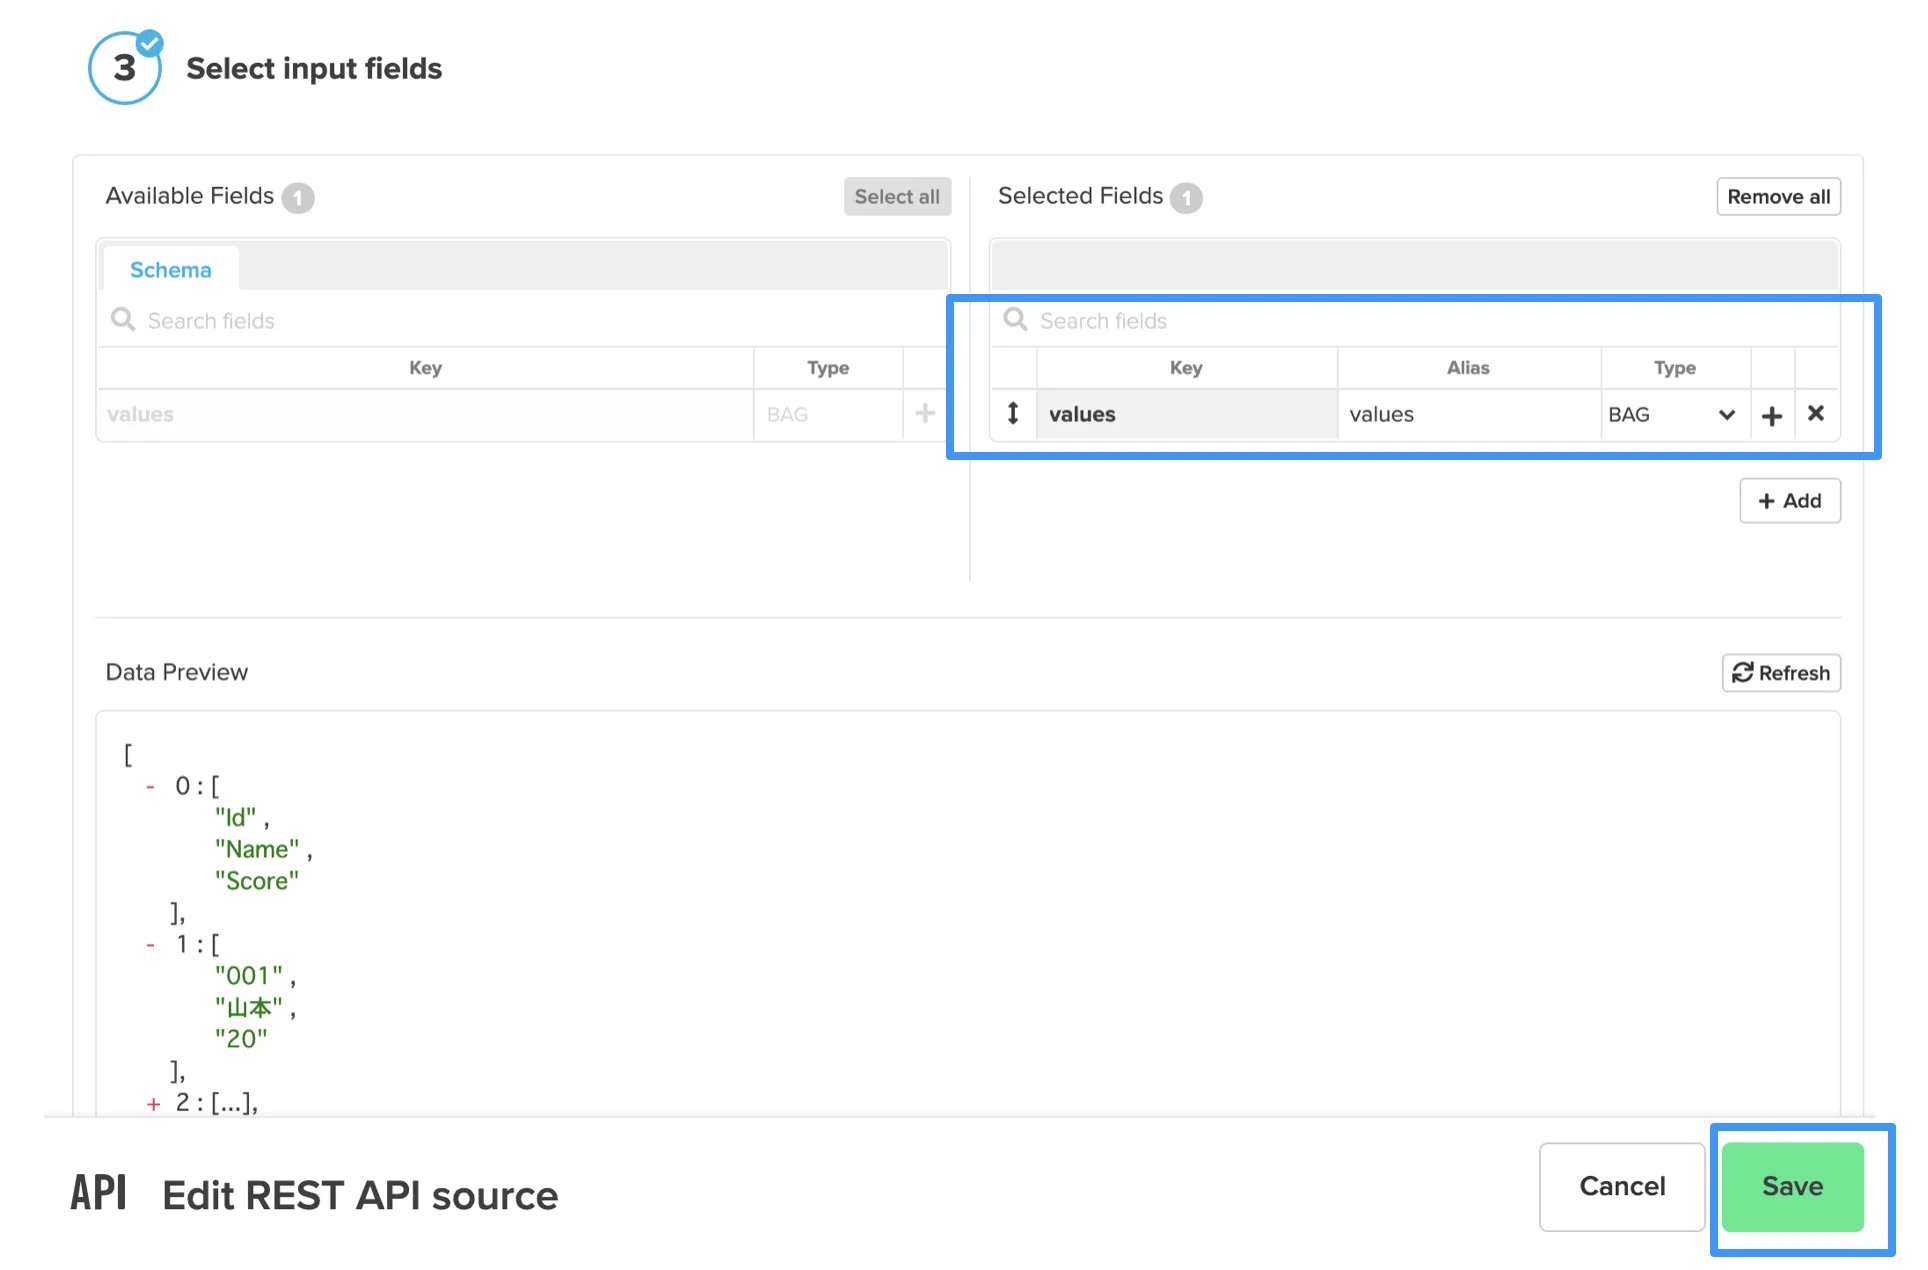Collapse item 1 in Data Preview

click(x=150, y=945)
